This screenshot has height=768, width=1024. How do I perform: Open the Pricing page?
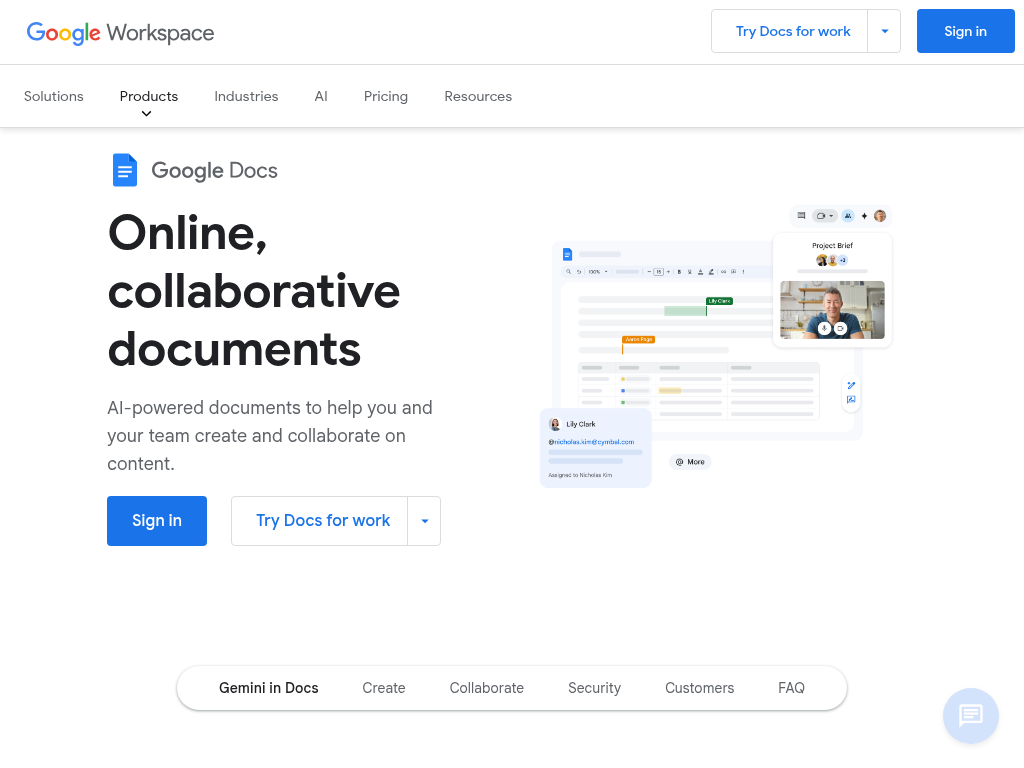tap(386, 96)
